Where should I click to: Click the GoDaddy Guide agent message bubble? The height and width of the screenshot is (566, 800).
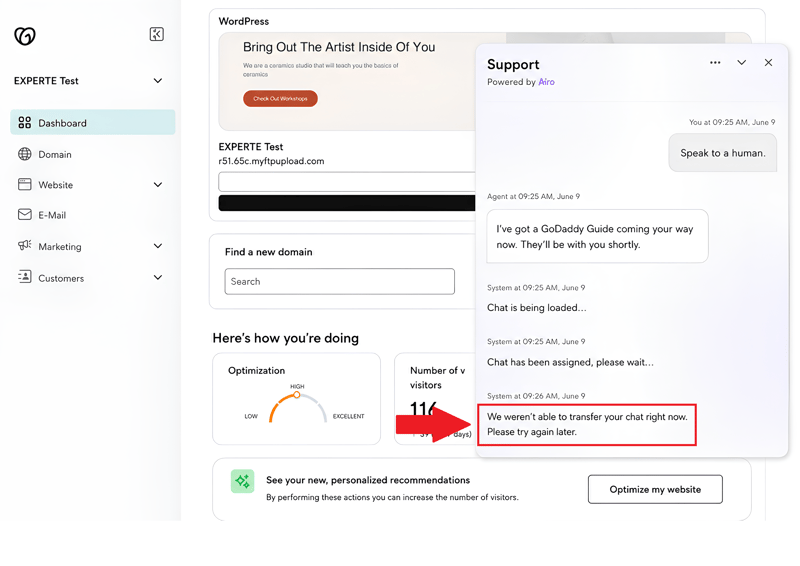tap(597, 236)
